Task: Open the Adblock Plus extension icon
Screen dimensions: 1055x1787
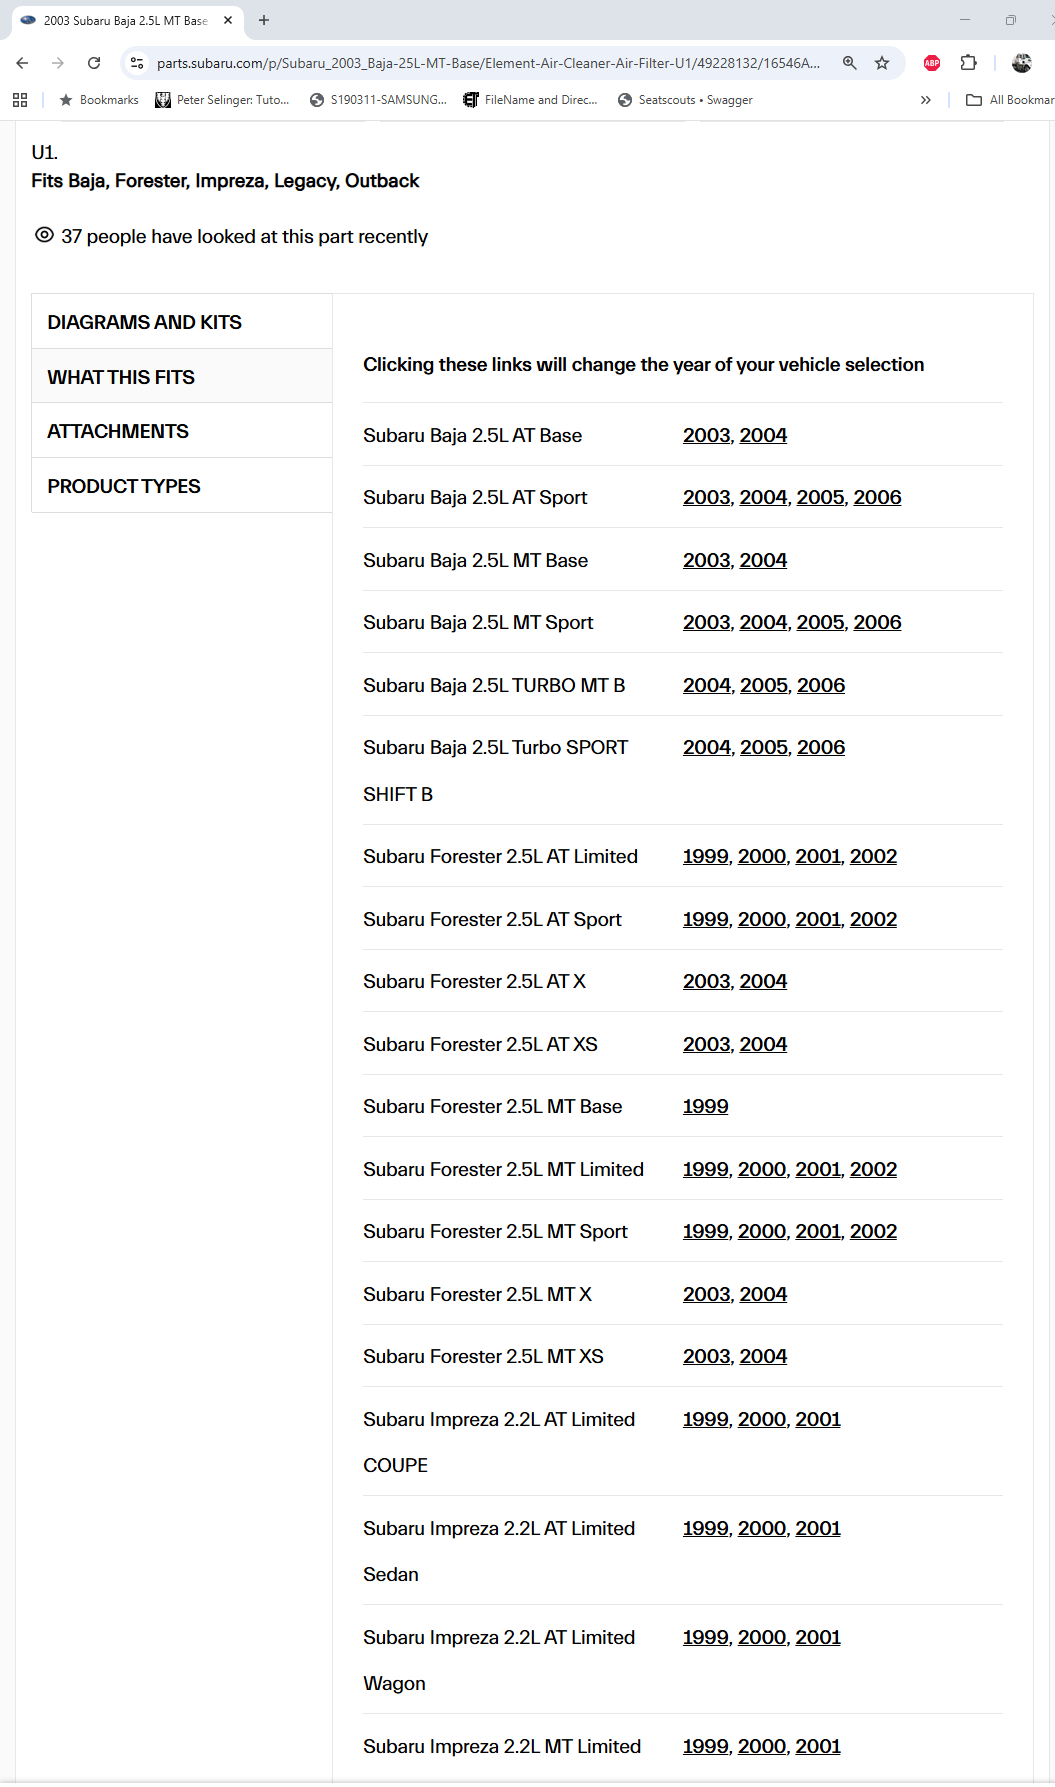Action: pos(932,63)
